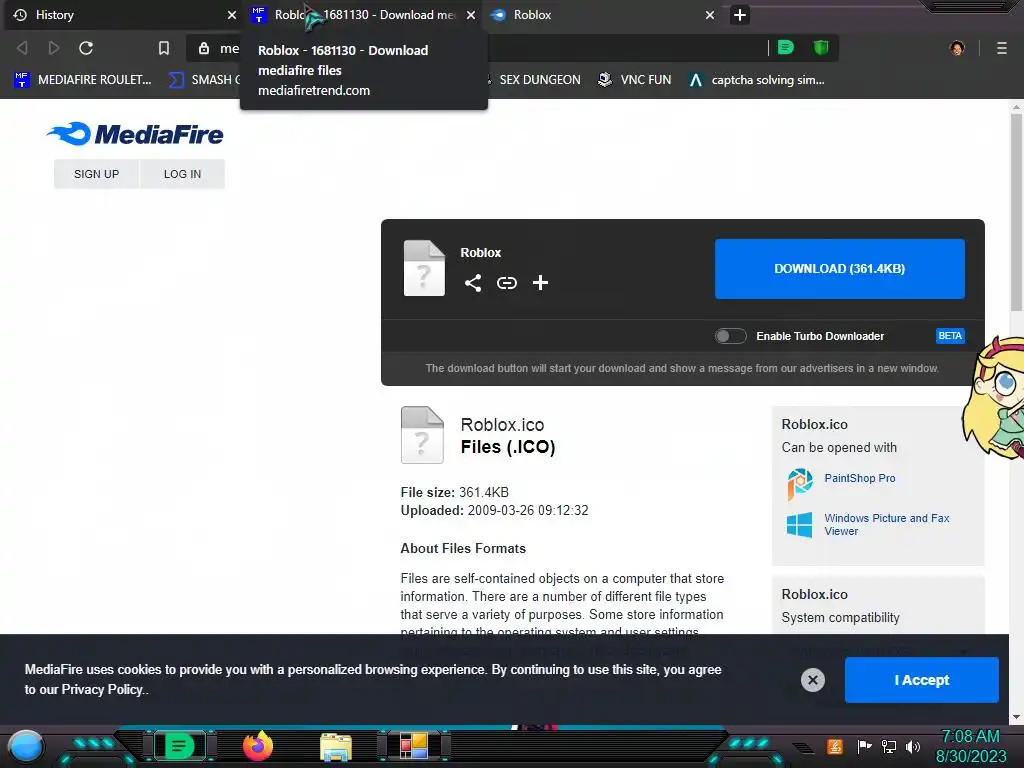Click the About Files Formats heading
This screenshot has height=768, width=1024.
(463, 549)
